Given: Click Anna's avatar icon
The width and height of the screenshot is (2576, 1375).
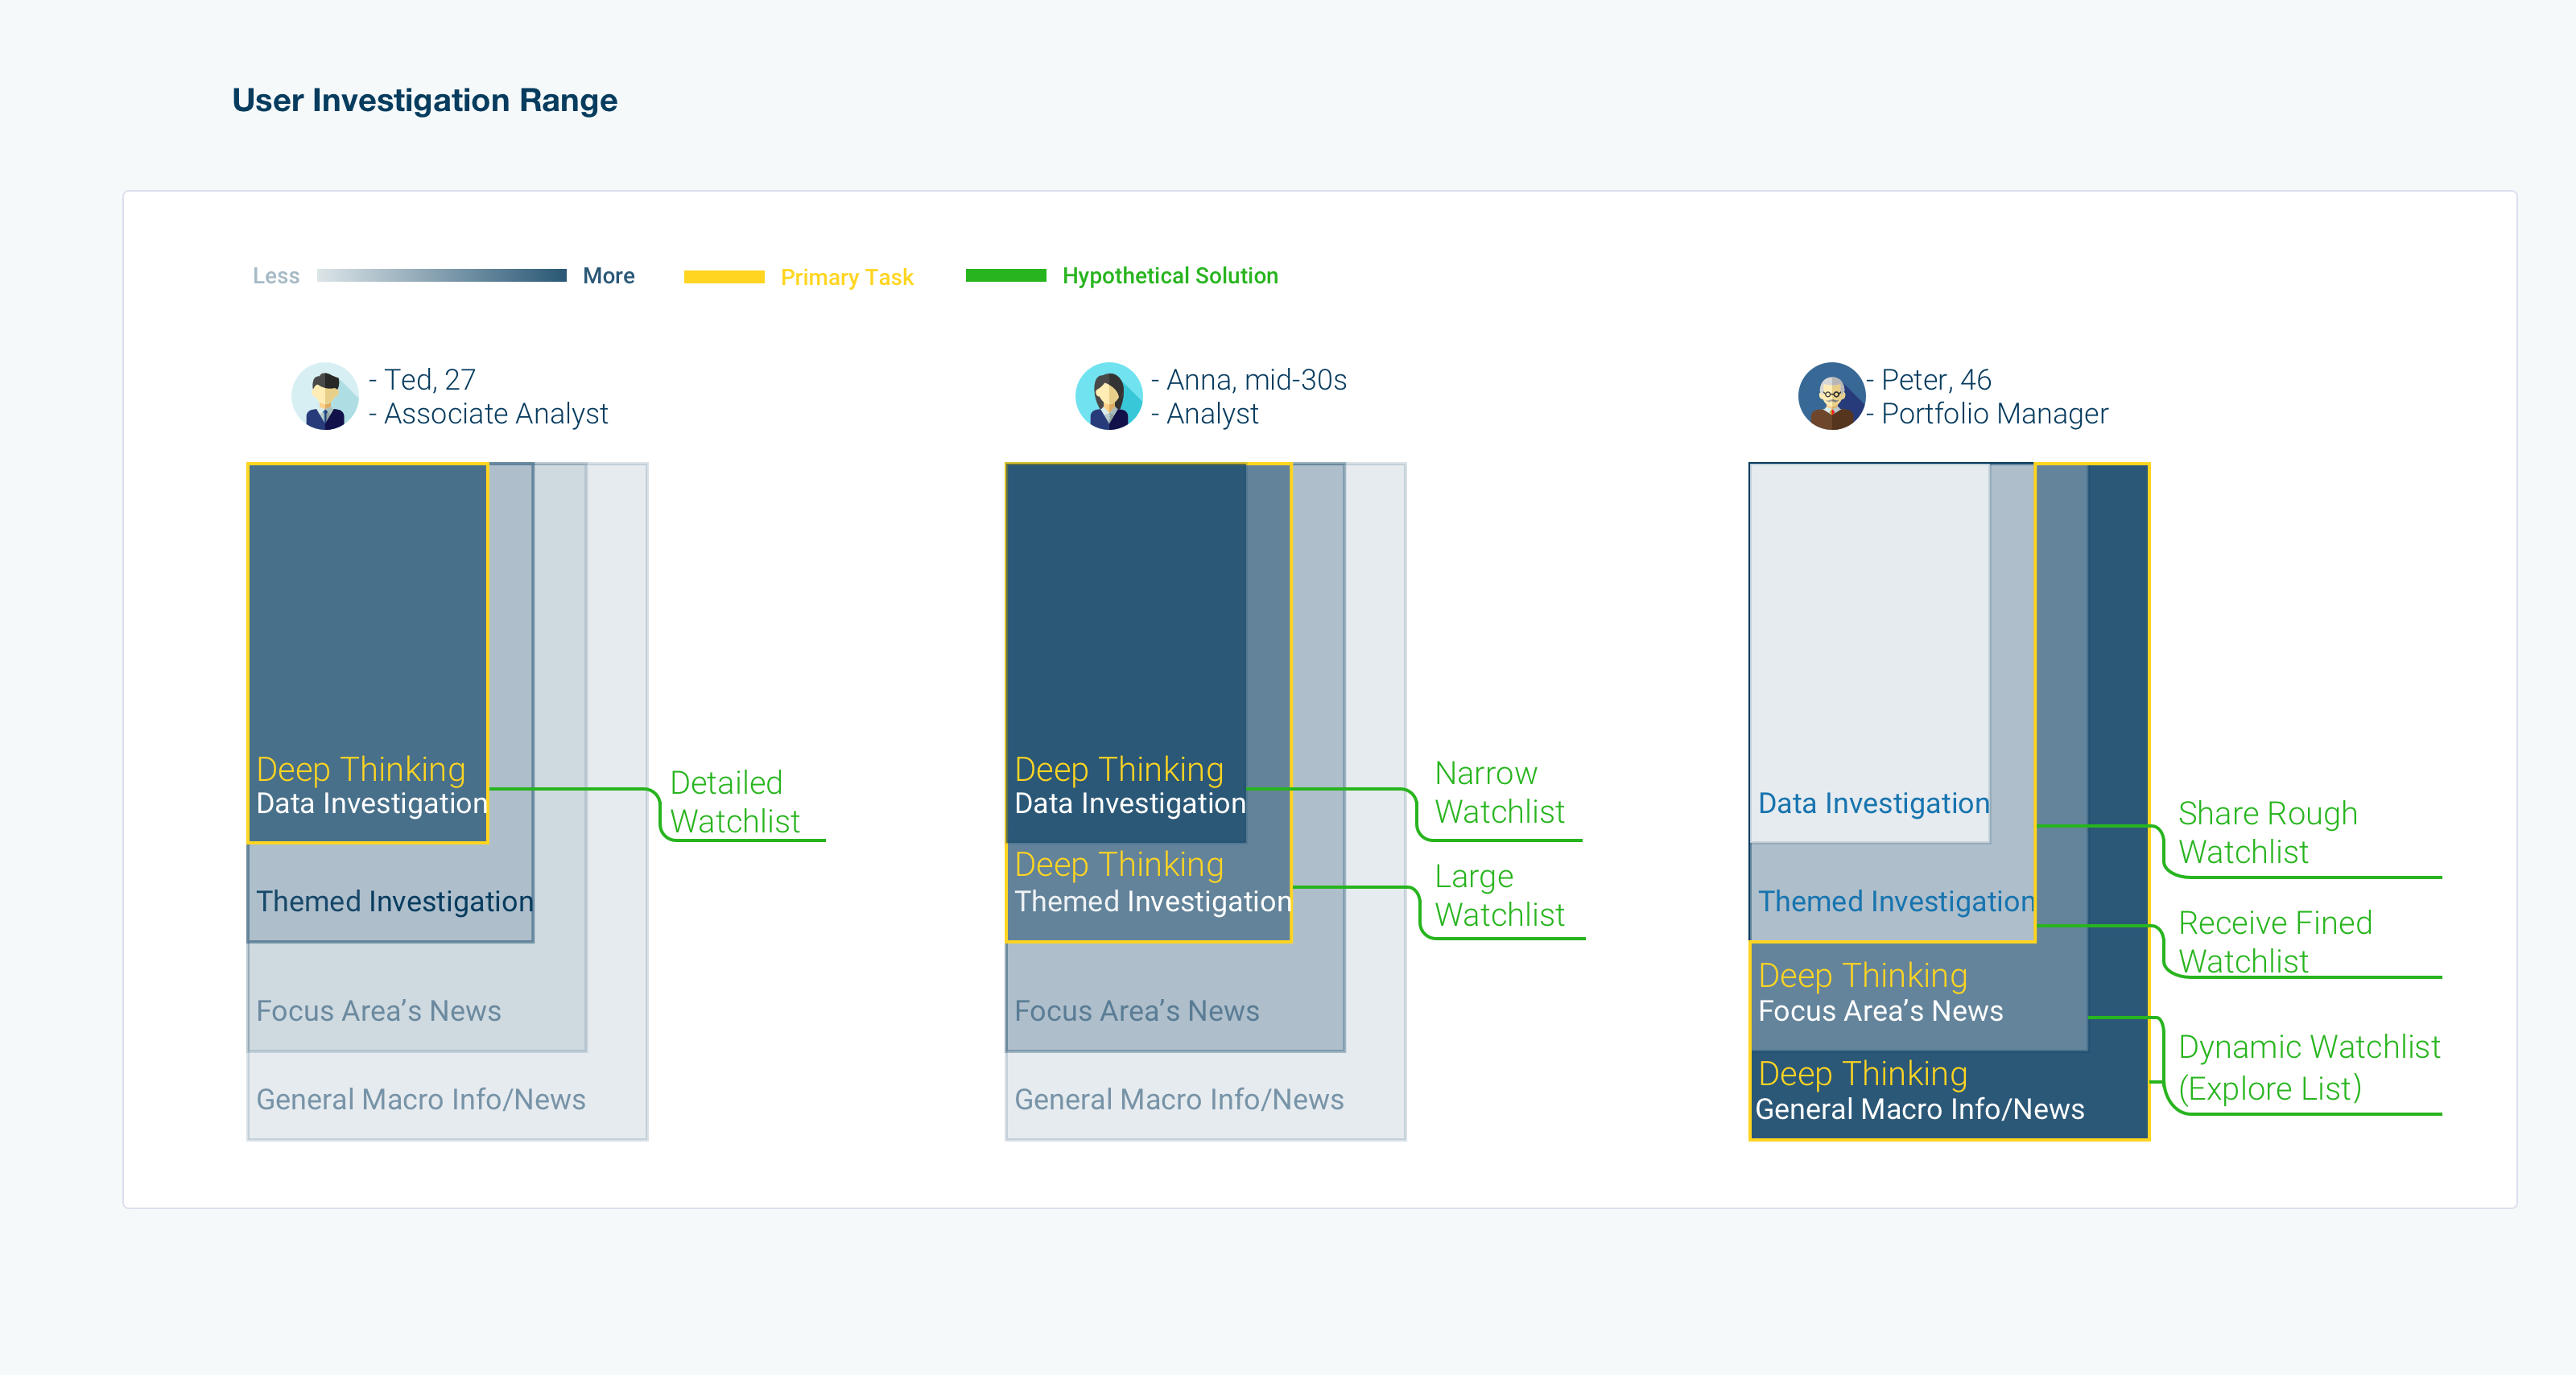Looking at the screenshot, I should tap(1108, 396).
